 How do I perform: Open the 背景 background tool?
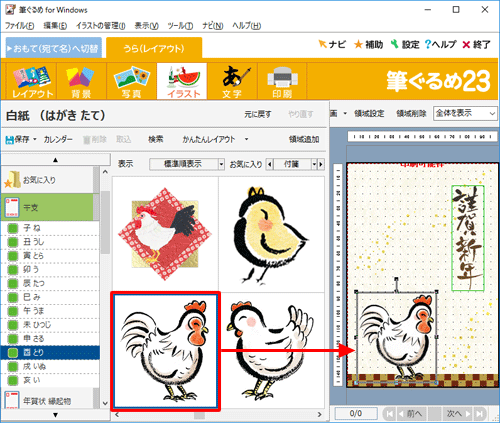tap(81, 81)
